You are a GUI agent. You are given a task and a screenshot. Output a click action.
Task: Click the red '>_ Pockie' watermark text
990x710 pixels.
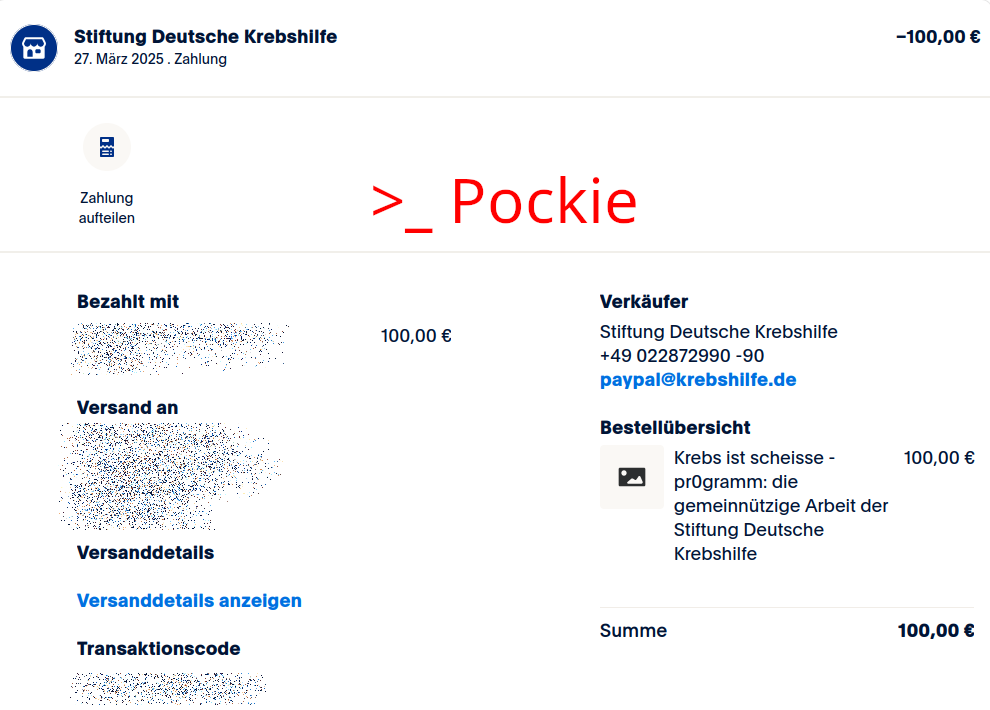[504, 202]
